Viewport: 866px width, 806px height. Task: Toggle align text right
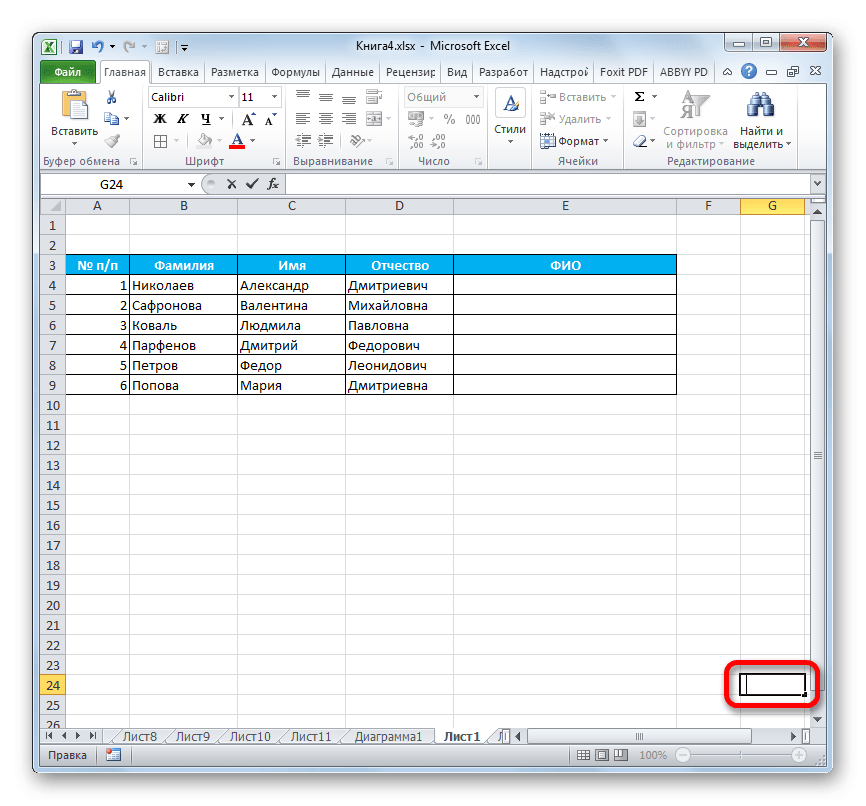349,119
